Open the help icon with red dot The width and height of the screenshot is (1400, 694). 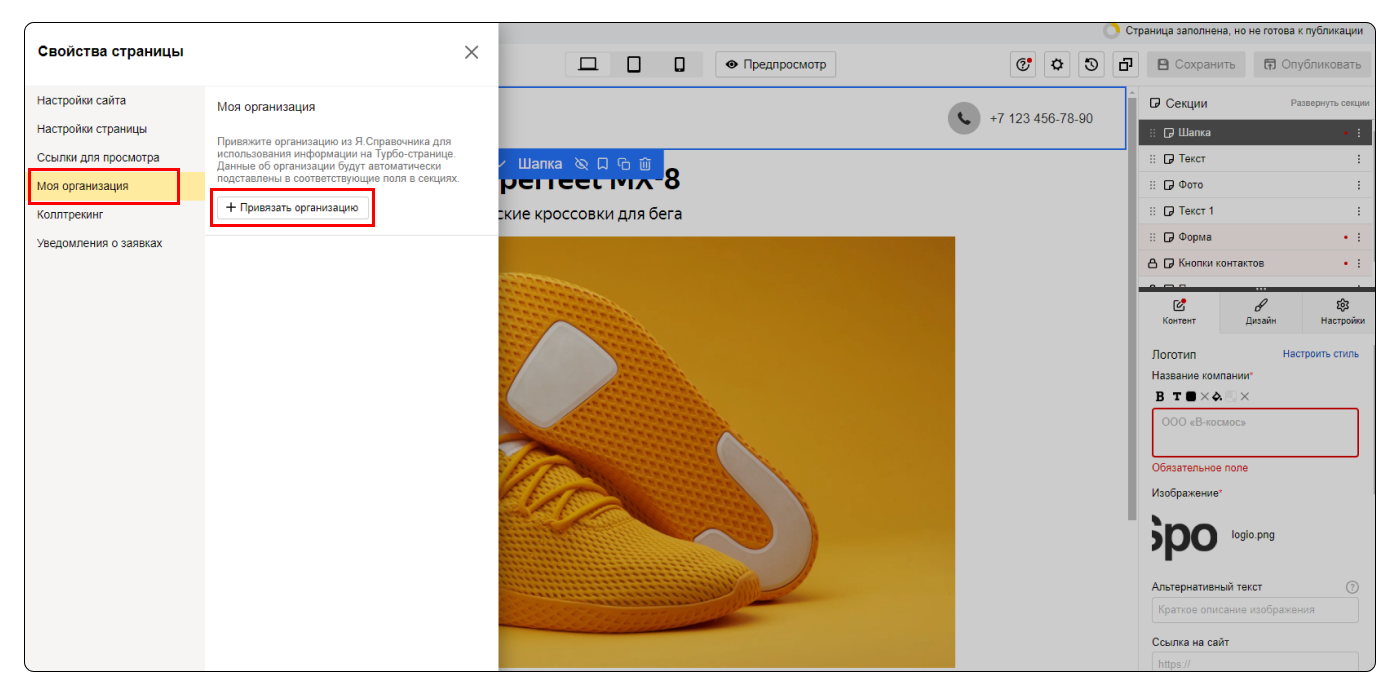[x=1023, y=64]
